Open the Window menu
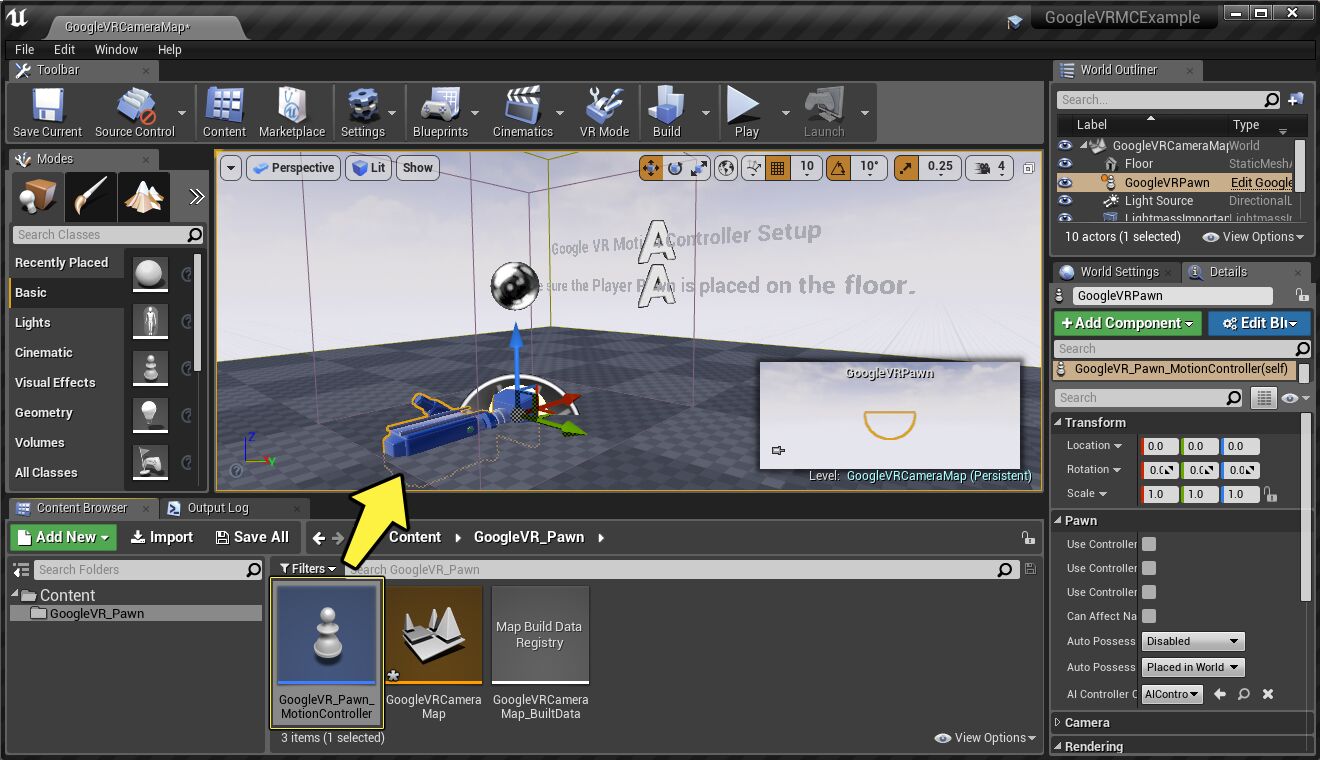The height and width of the screenshot is (760, 1320). 116,49
